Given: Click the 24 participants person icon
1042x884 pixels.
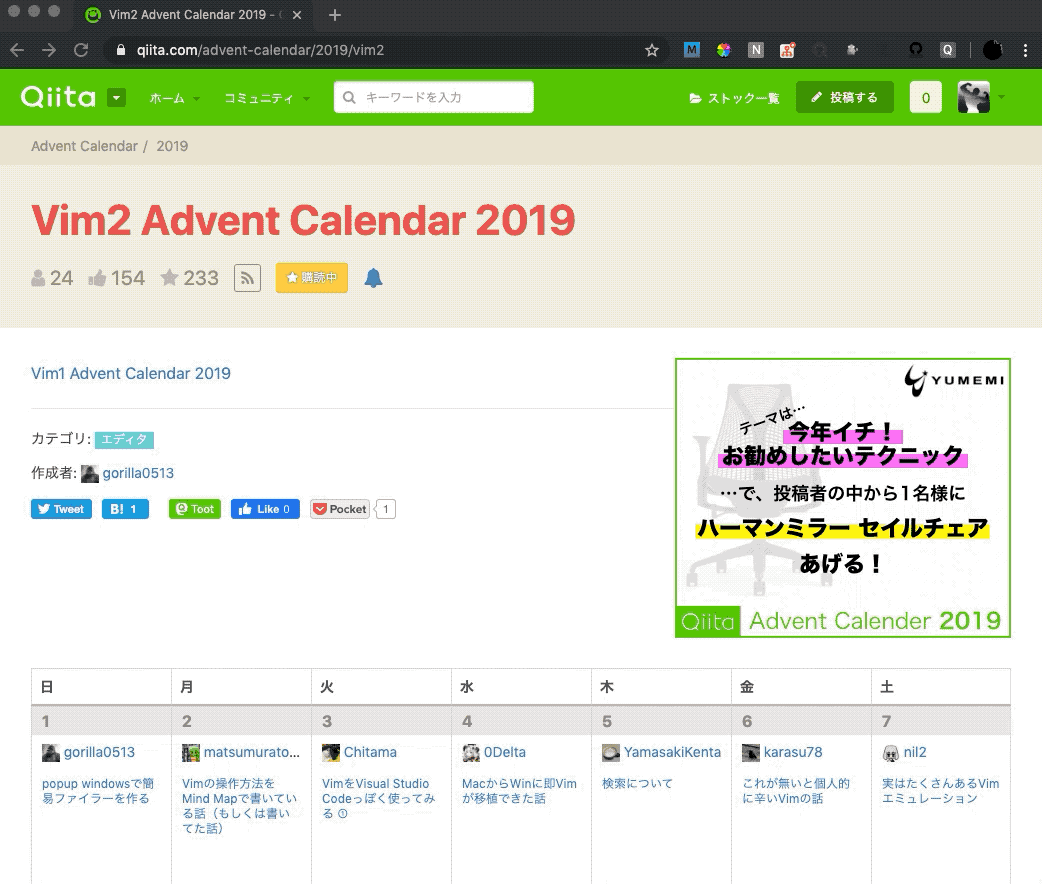Looking at the screenshot, I should [39, 278].
